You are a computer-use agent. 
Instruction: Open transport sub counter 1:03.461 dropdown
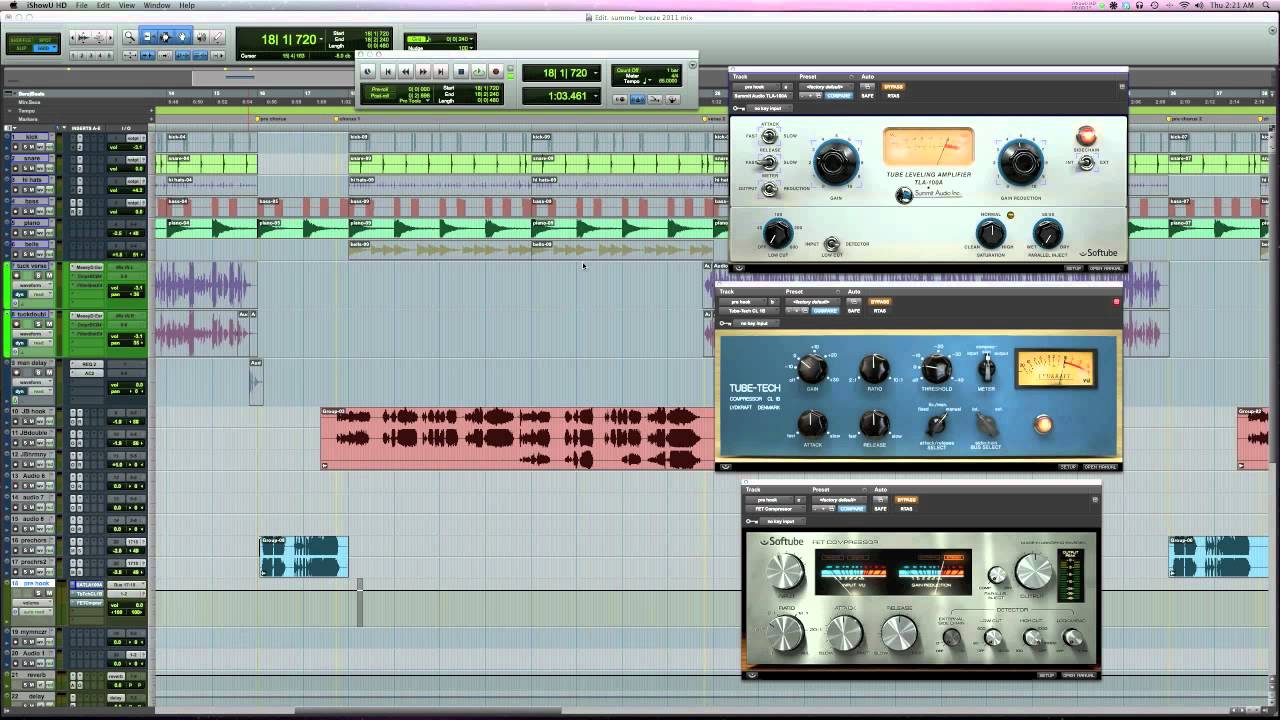click(x=595, y=96)
